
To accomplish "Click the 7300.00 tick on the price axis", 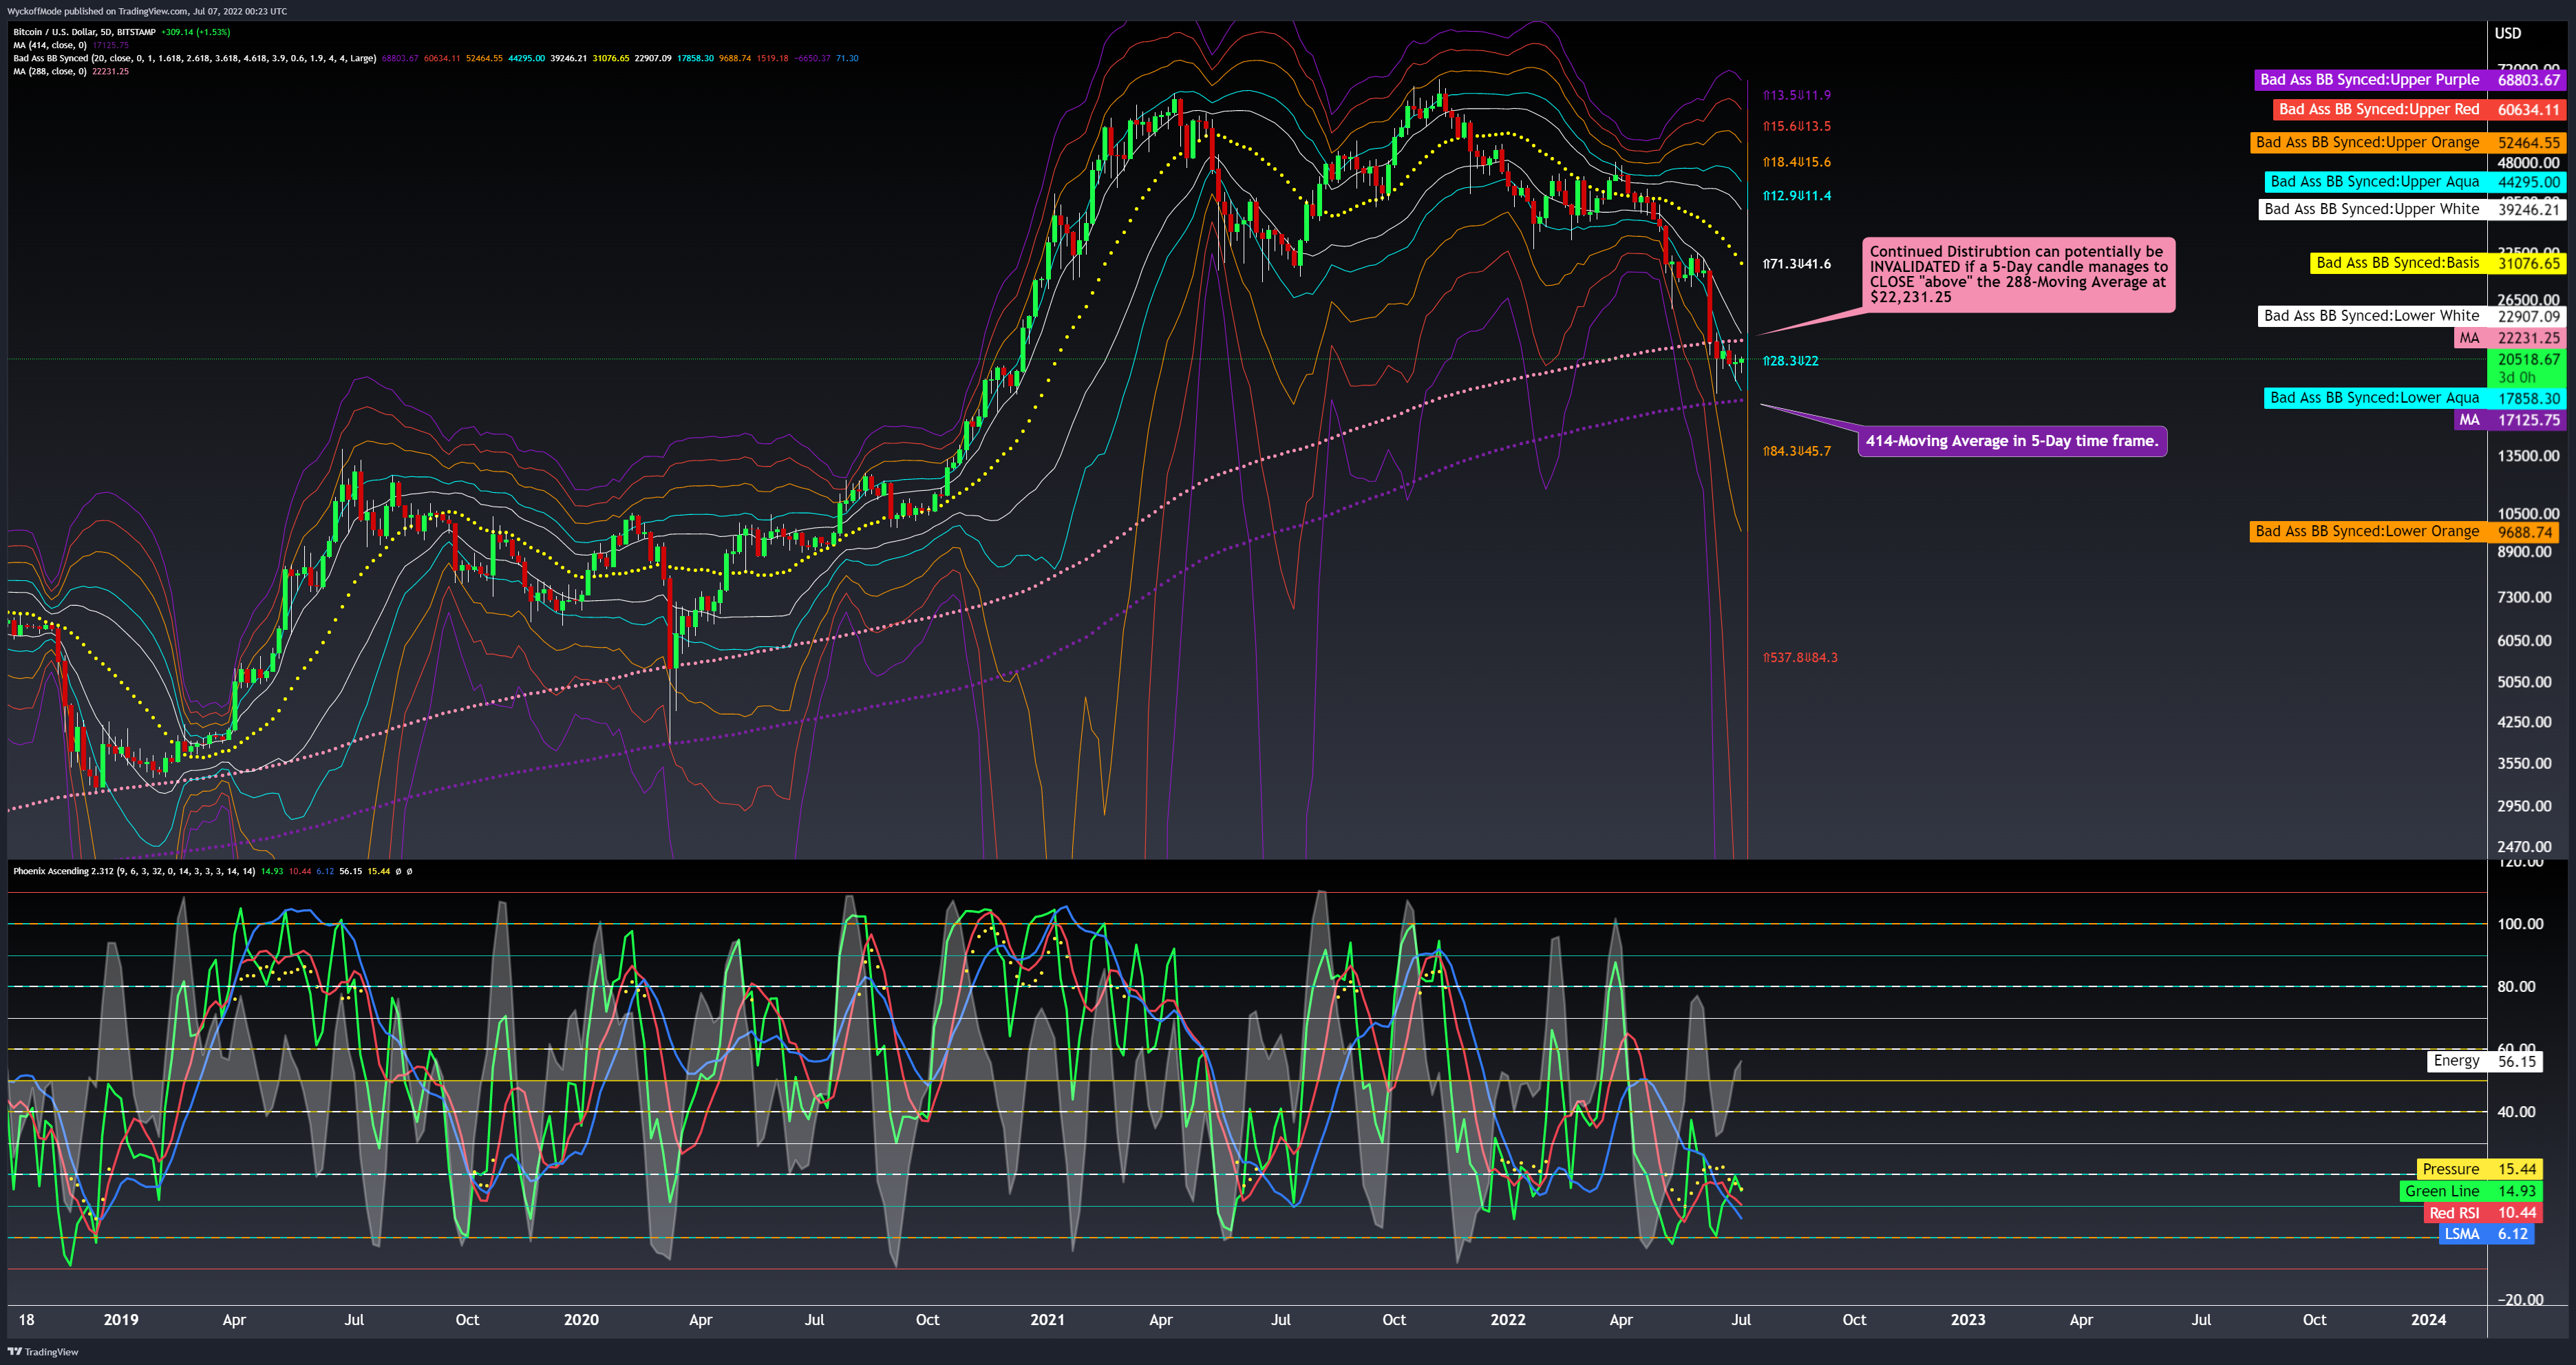I will (2524, 597).
